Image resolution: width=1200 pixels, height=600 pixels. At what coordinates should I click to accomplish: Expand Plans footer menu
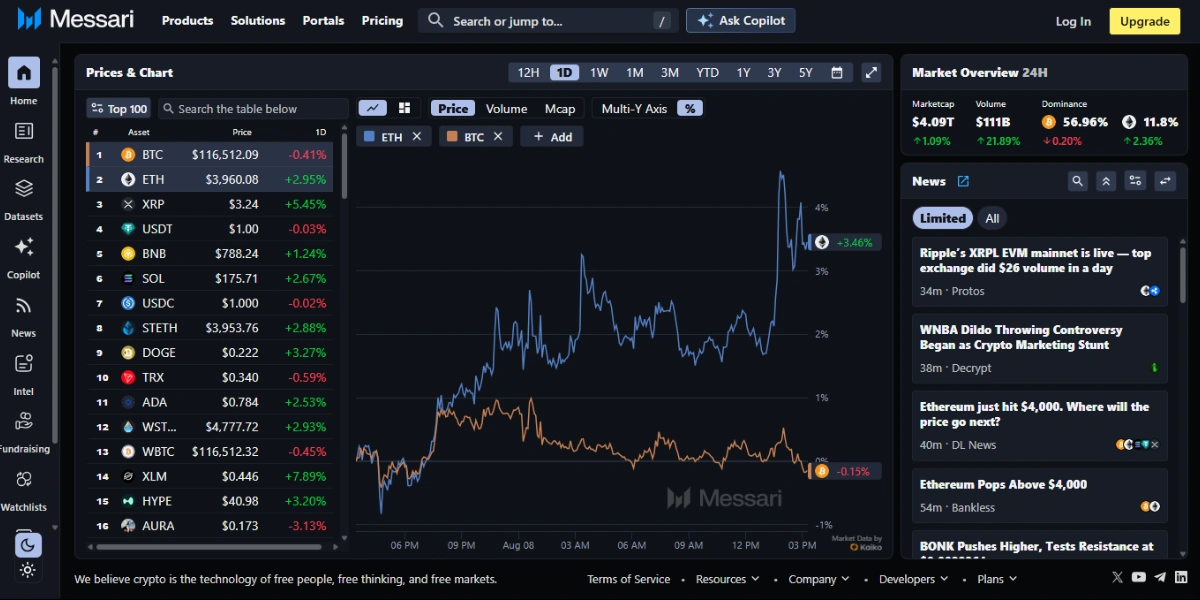(x=997, y=579)
